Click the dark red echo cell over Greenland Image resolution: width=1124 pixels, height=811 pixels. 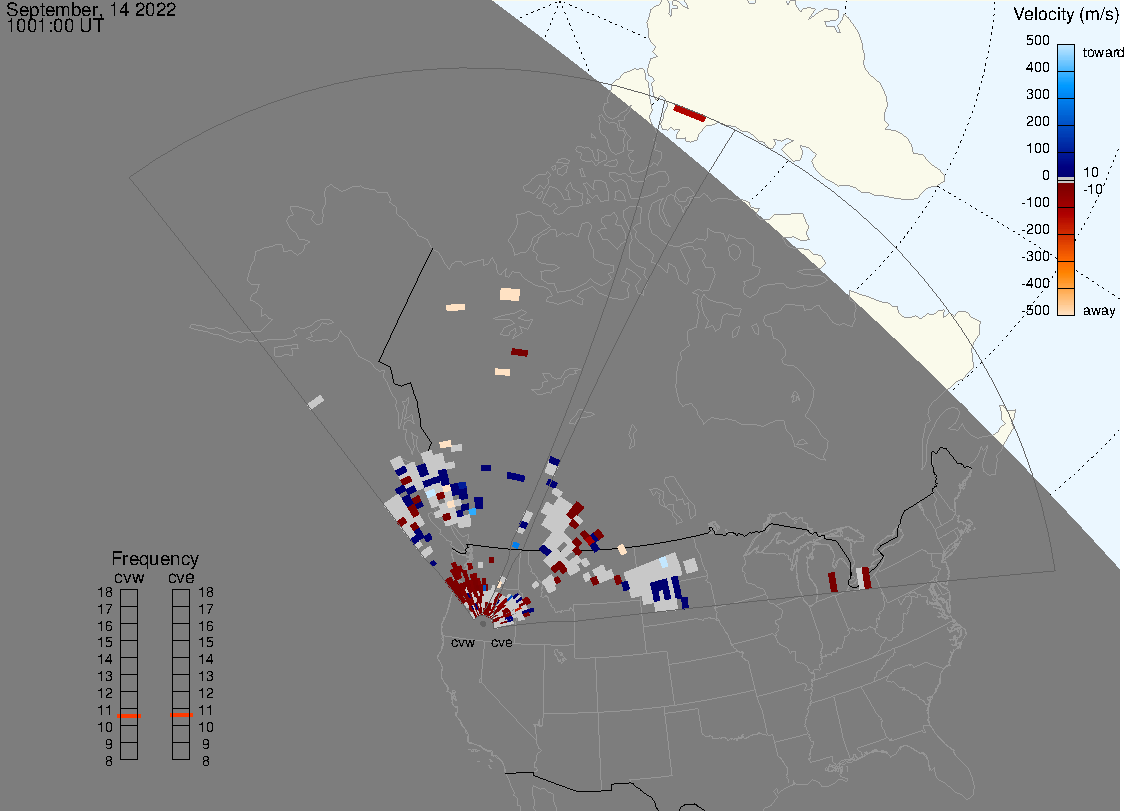(x=690, y=113)
